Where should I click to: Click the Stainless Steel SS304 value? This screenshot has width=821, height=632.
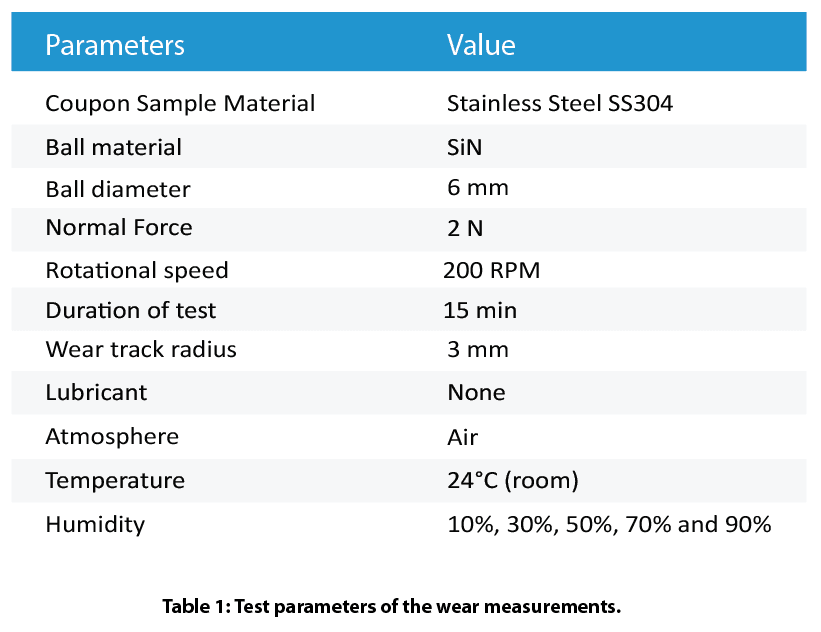[x=559, y=103]
